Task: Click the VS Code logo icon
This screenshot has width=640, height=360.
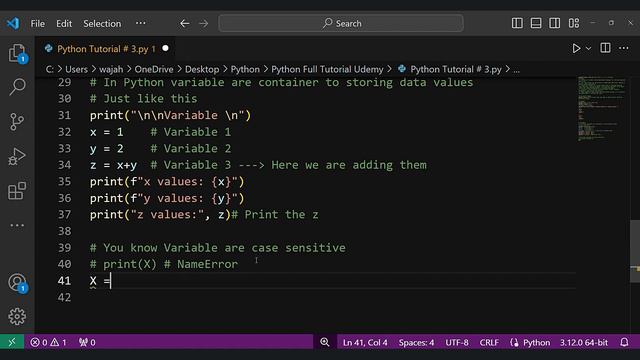Action: 13,23
